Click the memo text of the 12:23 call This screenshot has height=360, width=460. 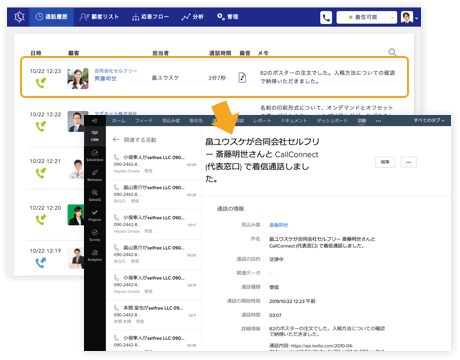pyautogui.click(x=327, y=77)
